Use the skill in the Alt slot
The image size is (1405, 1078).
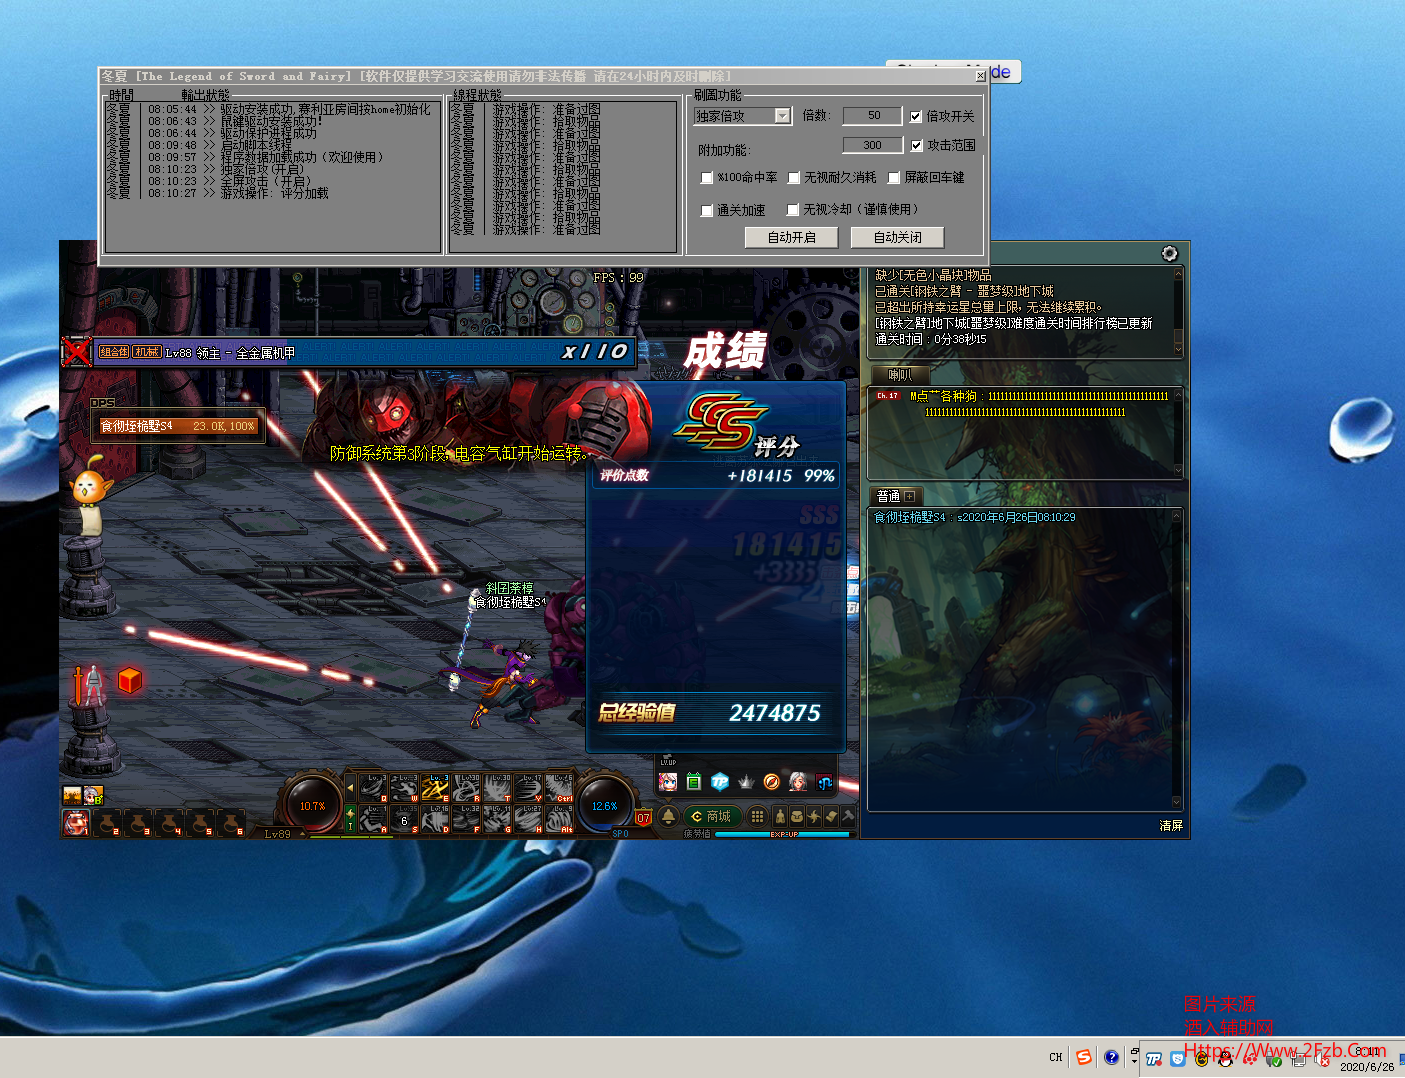pos(559,819)
